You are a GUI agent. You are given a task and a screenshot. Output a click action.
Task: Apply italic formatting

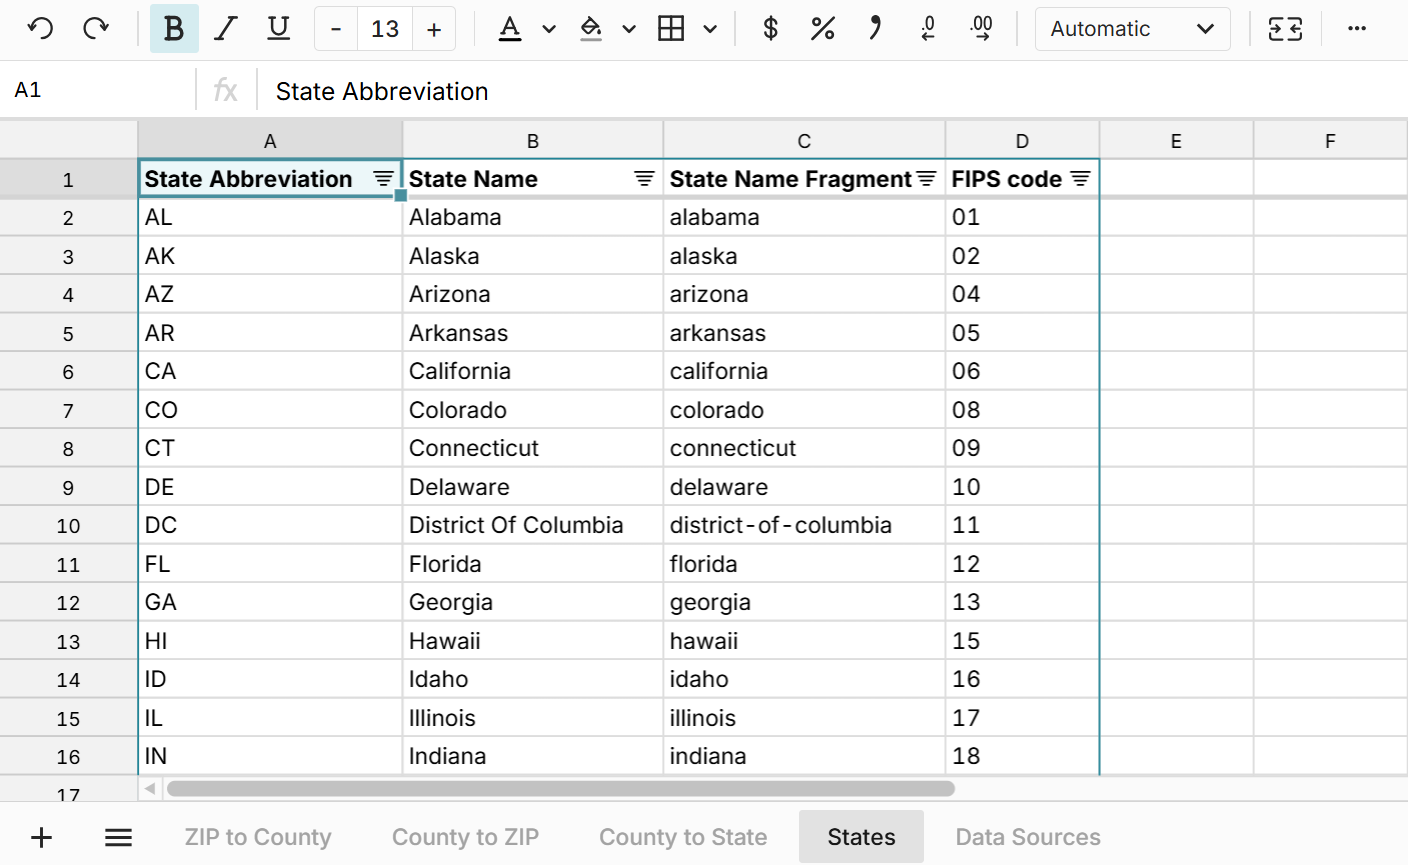(226, 28)
